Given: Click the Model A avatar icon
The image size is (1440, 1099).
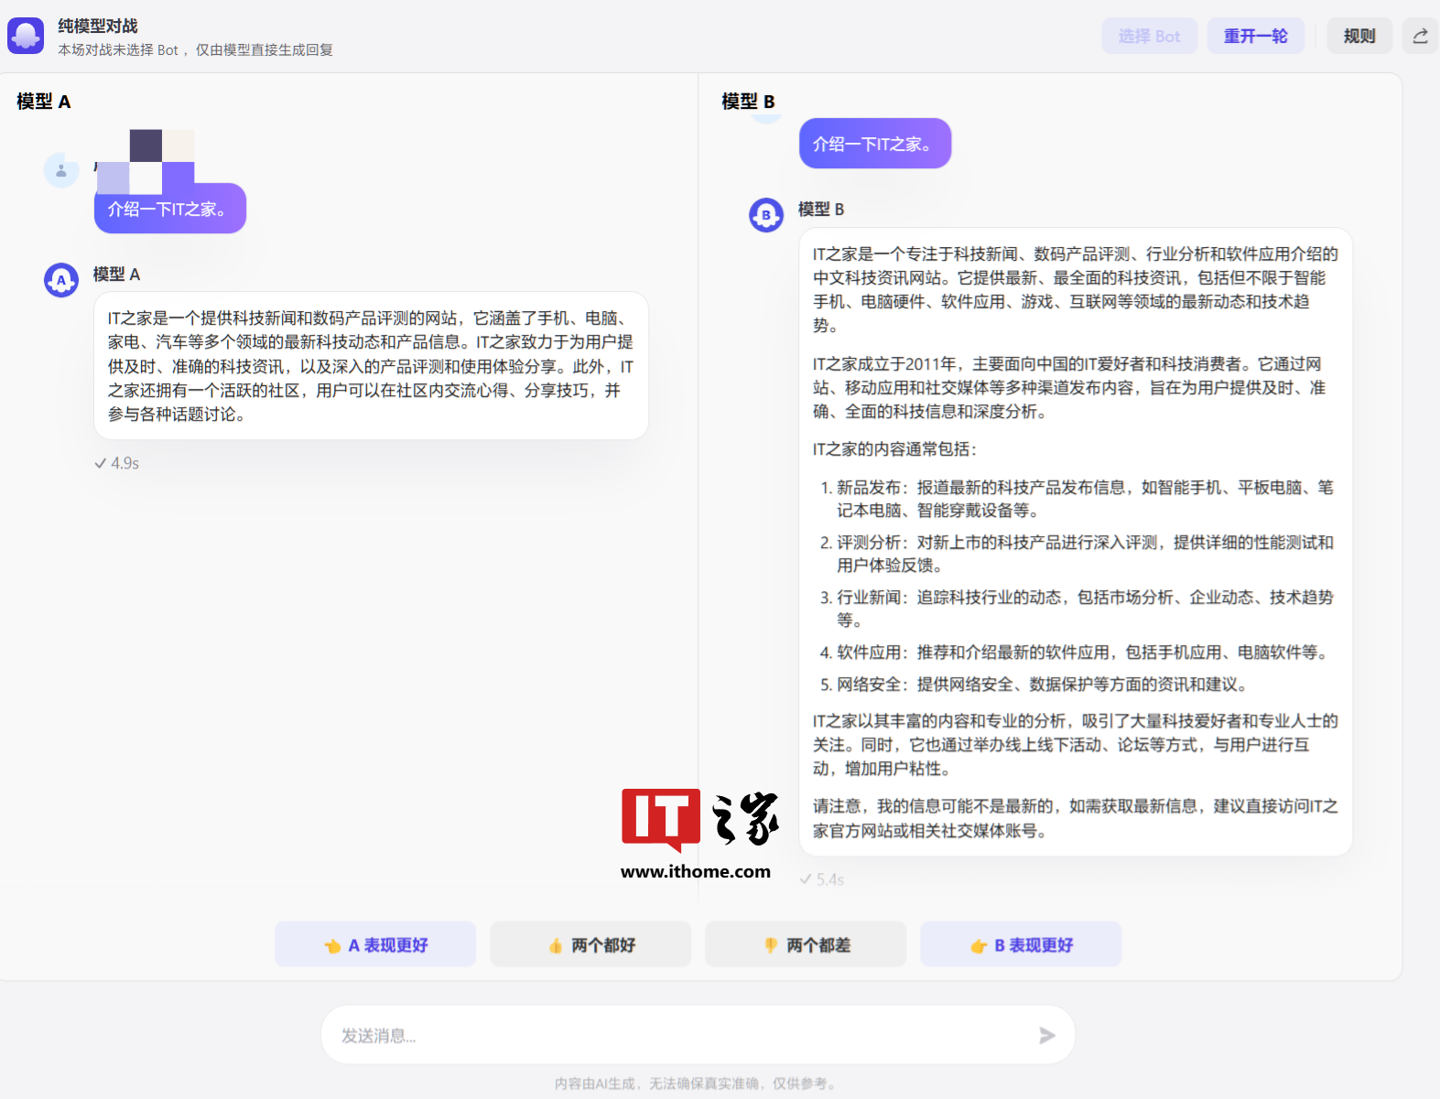Looking at the screenshot, I should coord(61,280).
